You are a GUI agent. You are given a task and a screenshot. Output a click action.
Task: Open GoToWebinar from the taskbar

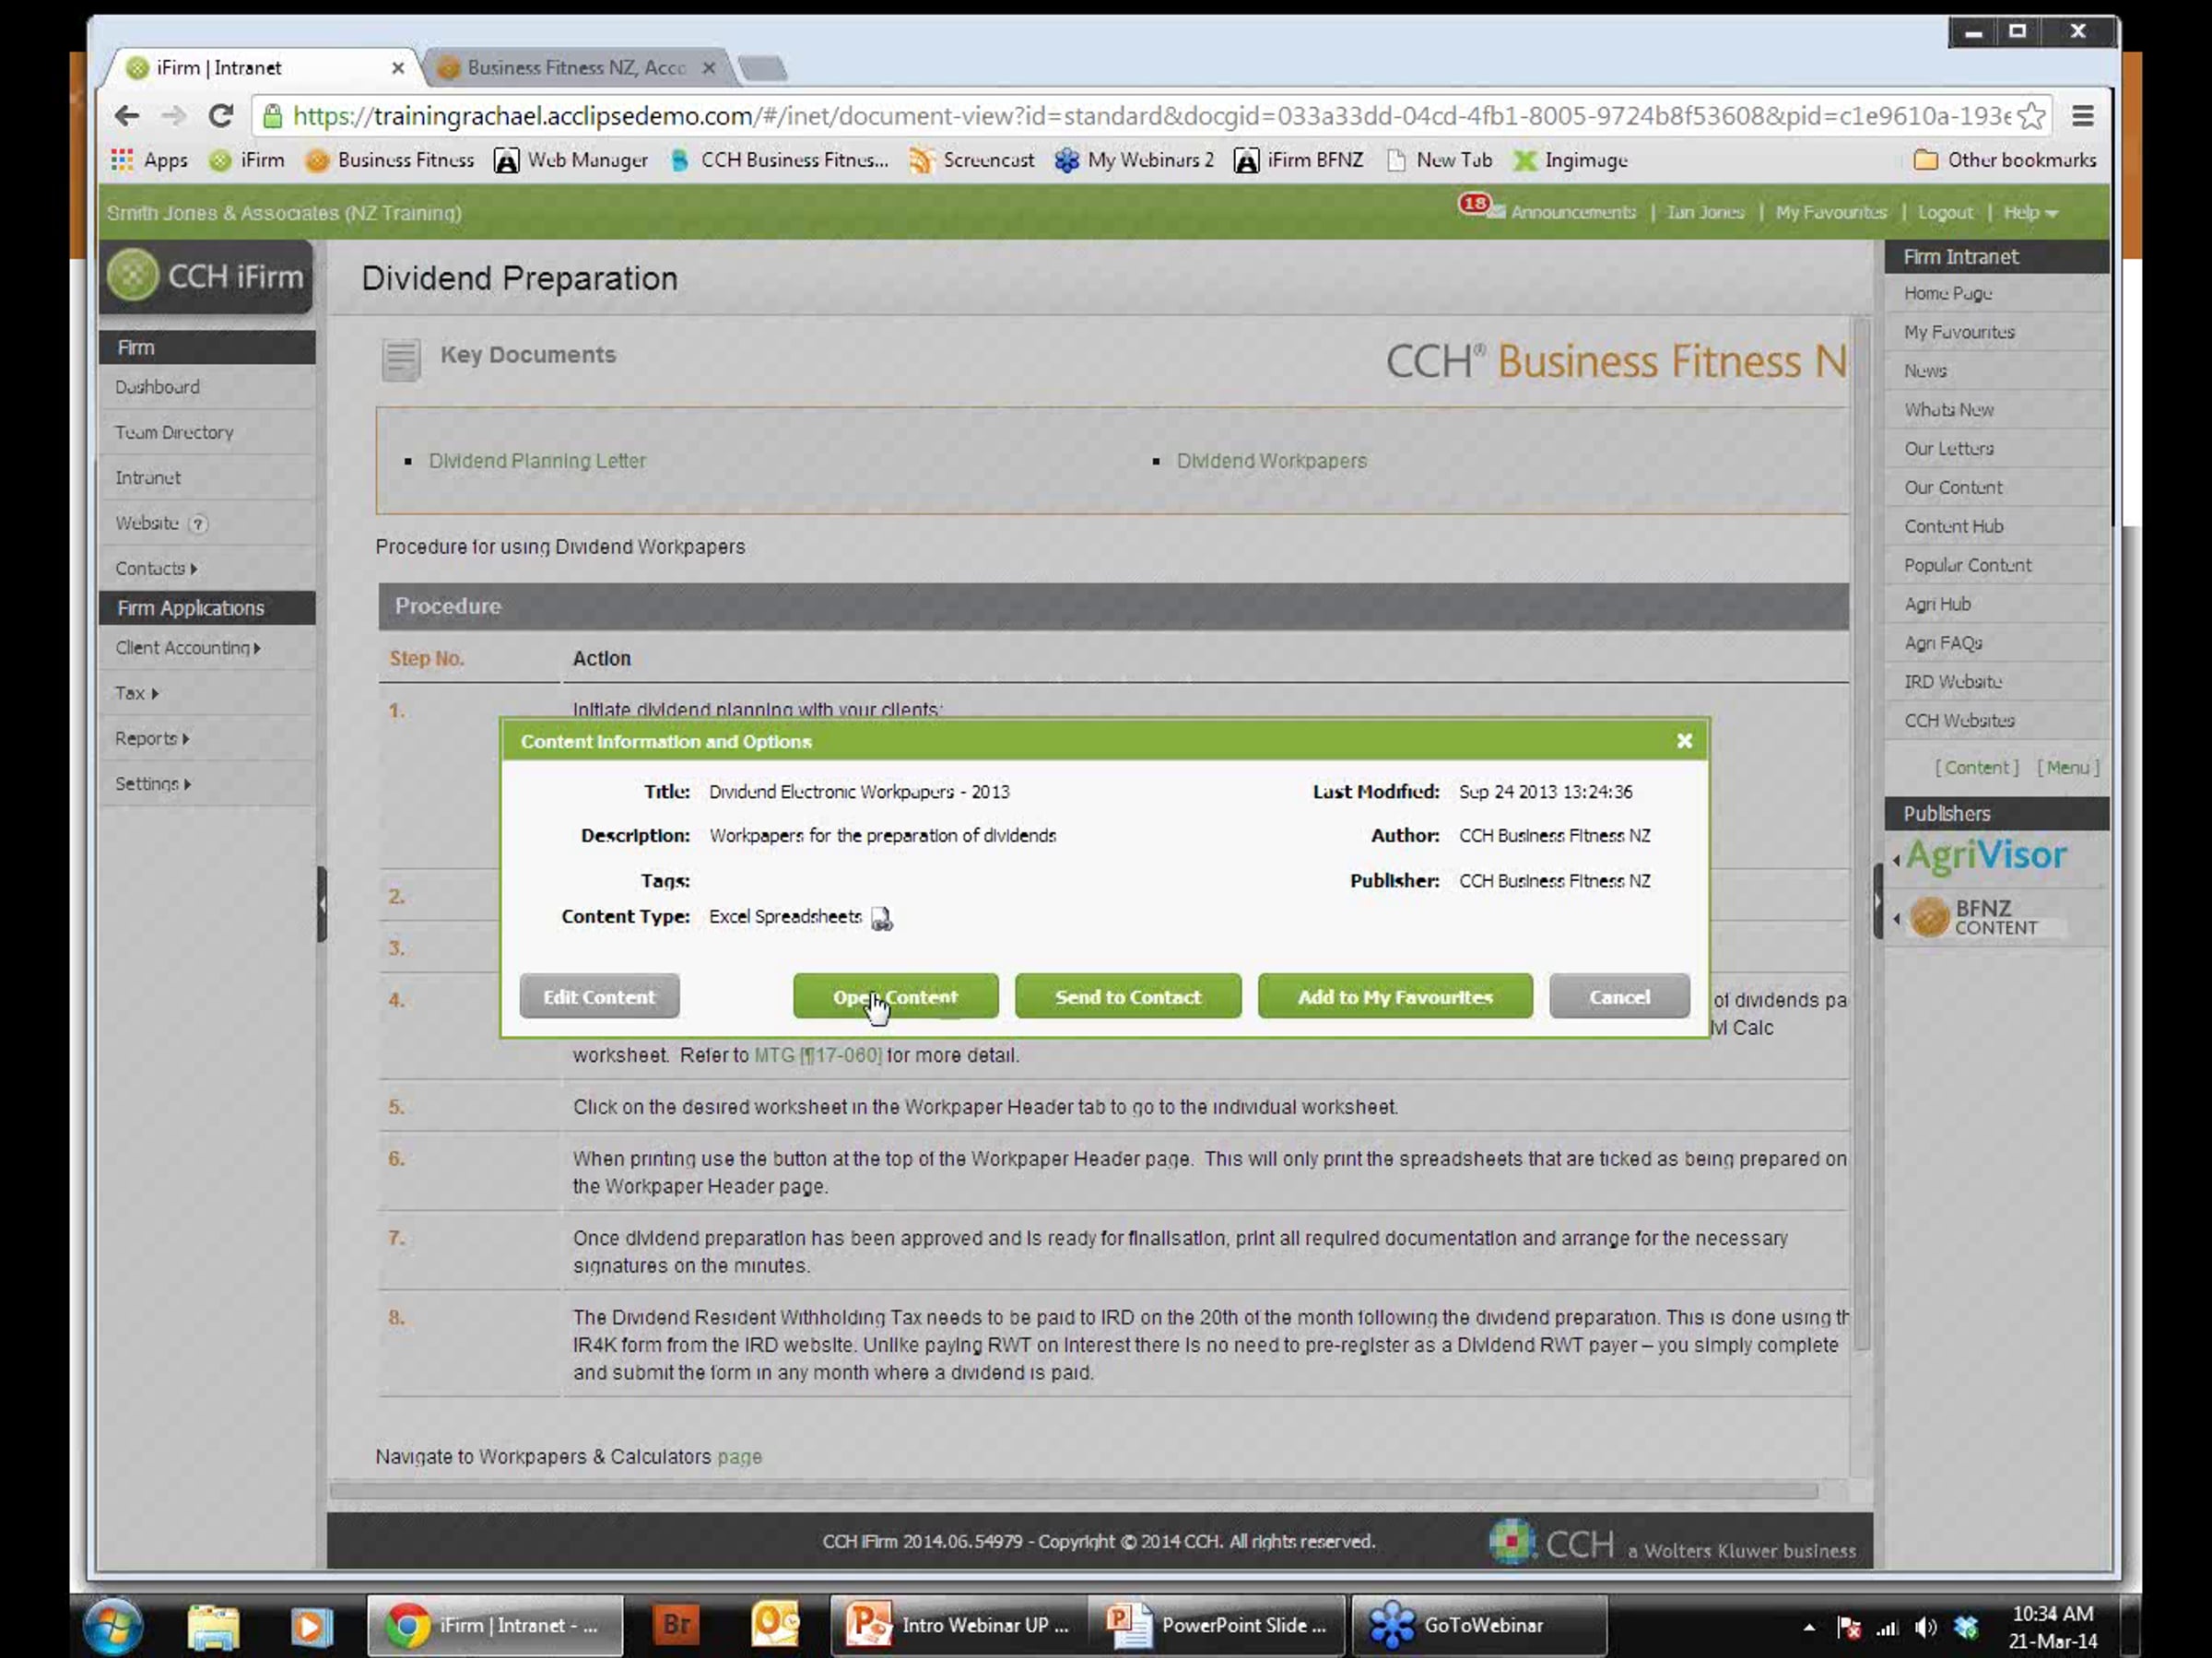pos(1478,1625)
